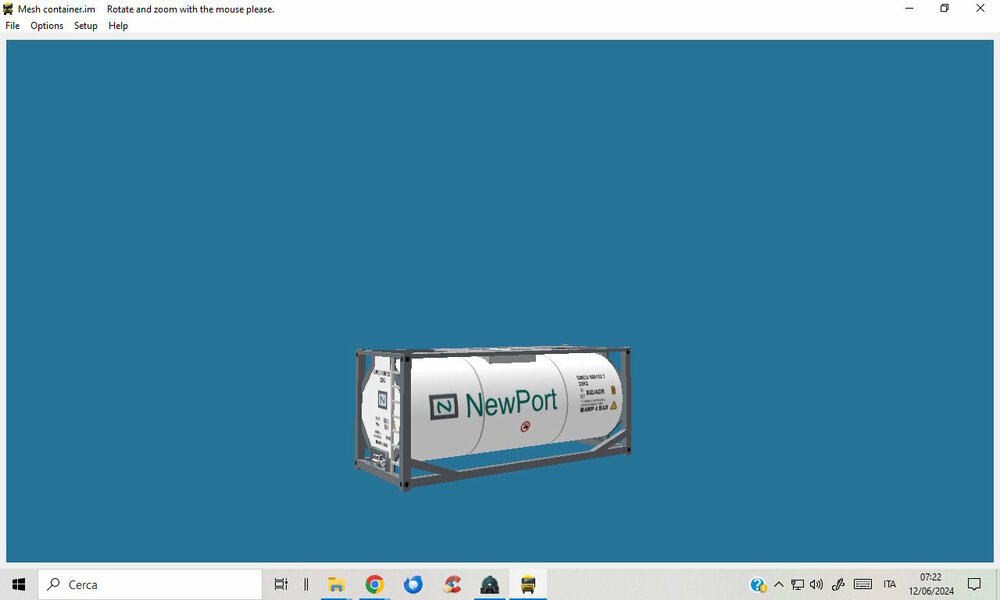Click the Cerca search box
This screenshot has width=1000, height=600.
point(150,584)
